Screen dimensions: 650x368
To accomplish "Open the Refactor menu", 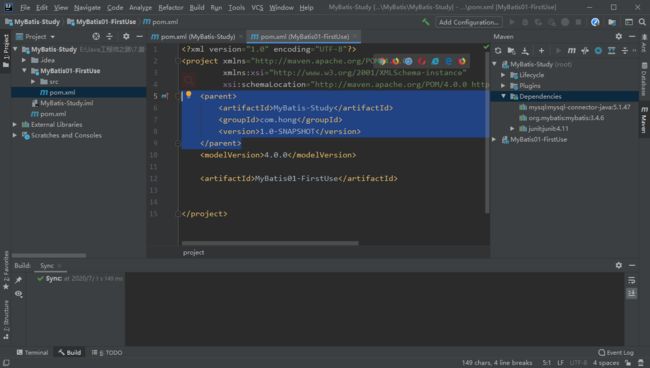I will (170, 7).
